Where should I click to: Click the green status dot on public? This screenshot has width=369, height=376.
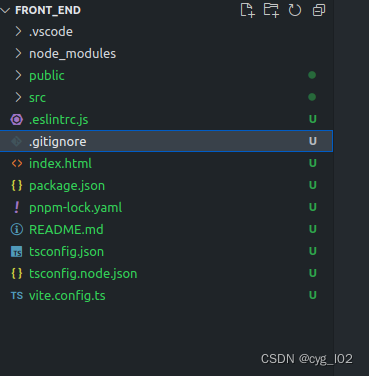pyautogui.click(x=312, y=75)
